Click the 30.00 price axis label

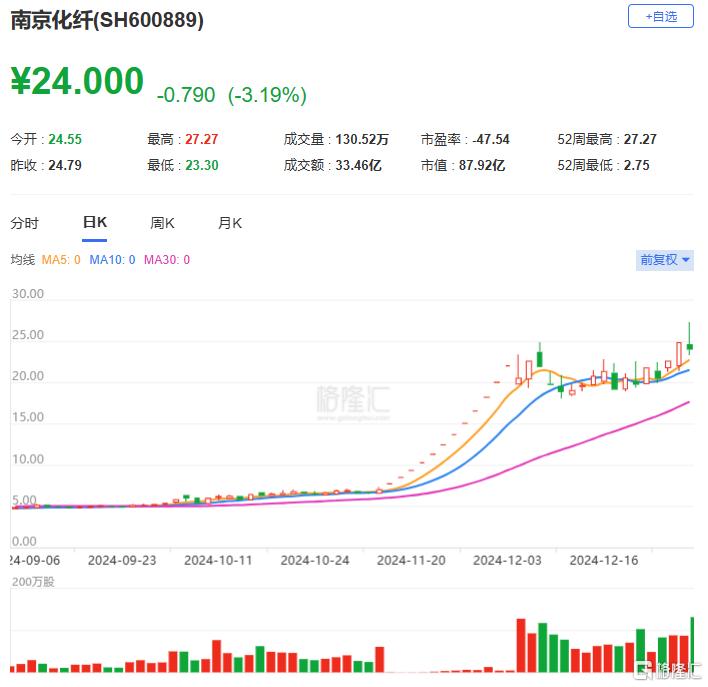point(28,294)
